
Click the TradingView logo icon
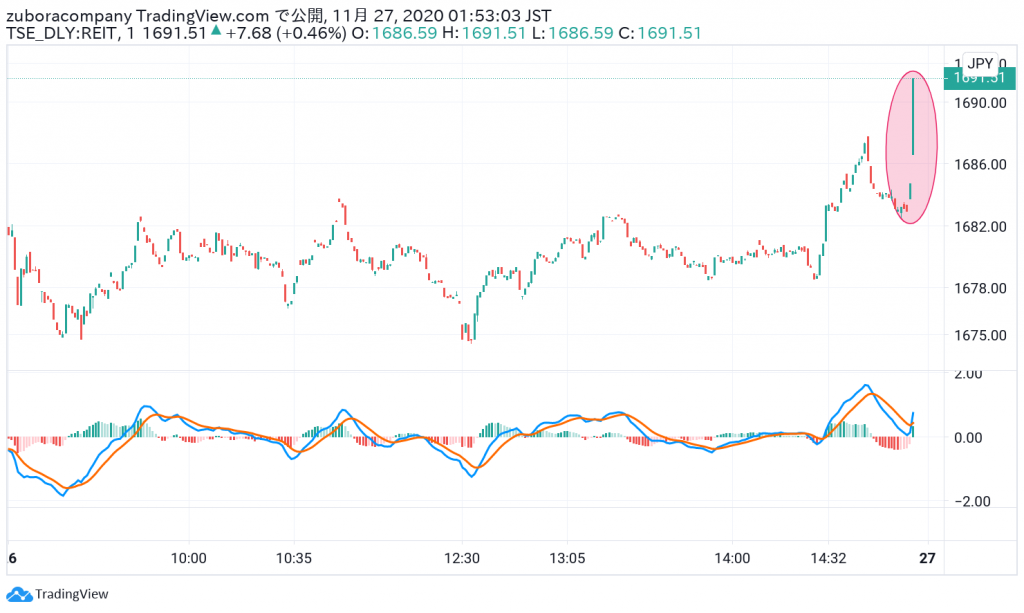[20, 594]
